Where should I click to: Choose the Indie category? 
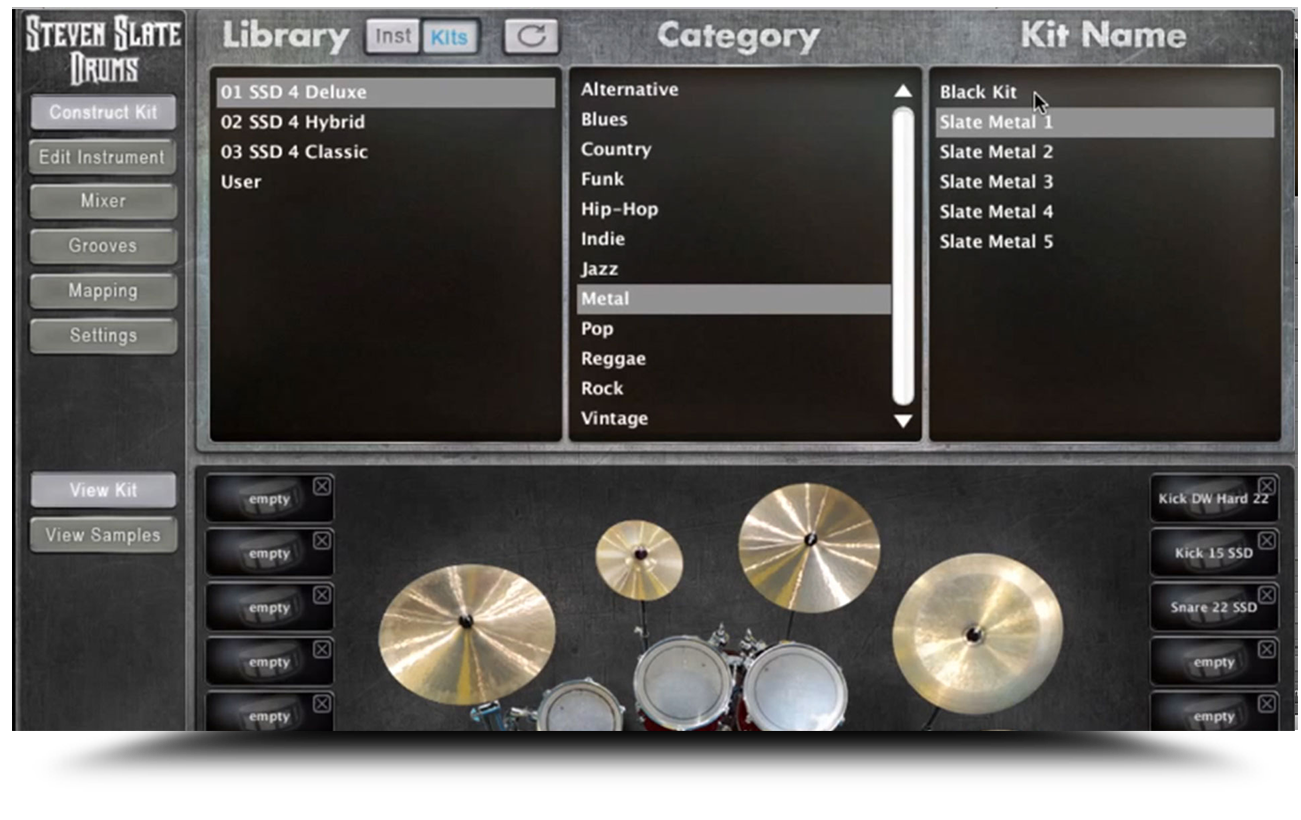[733, 239]
